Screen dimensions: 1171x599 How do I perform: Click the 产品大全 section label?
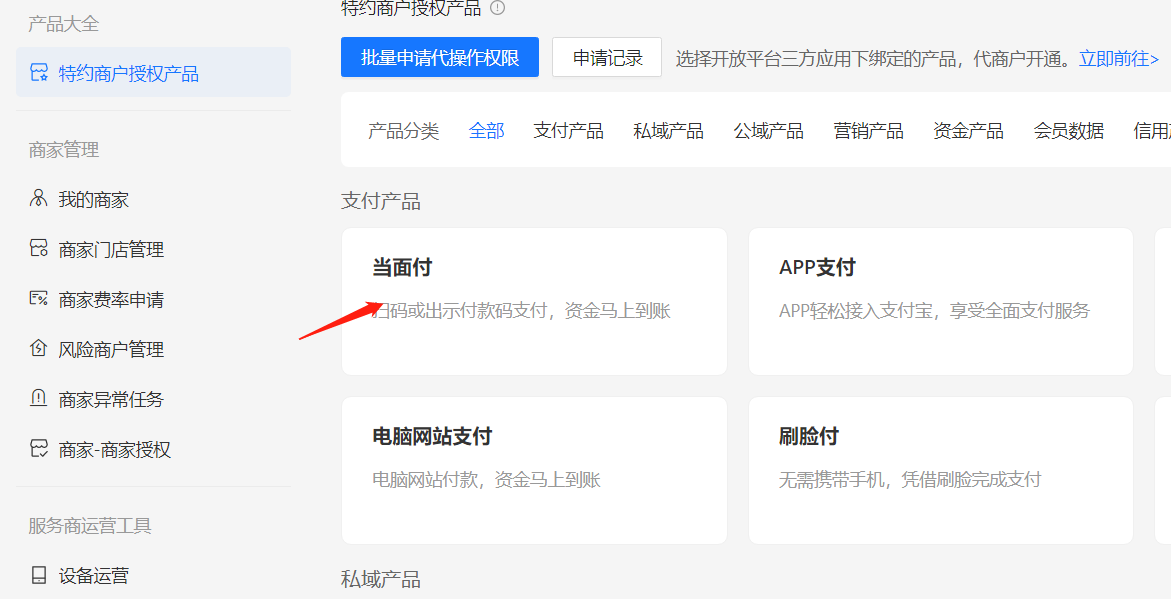coord(63,24)
